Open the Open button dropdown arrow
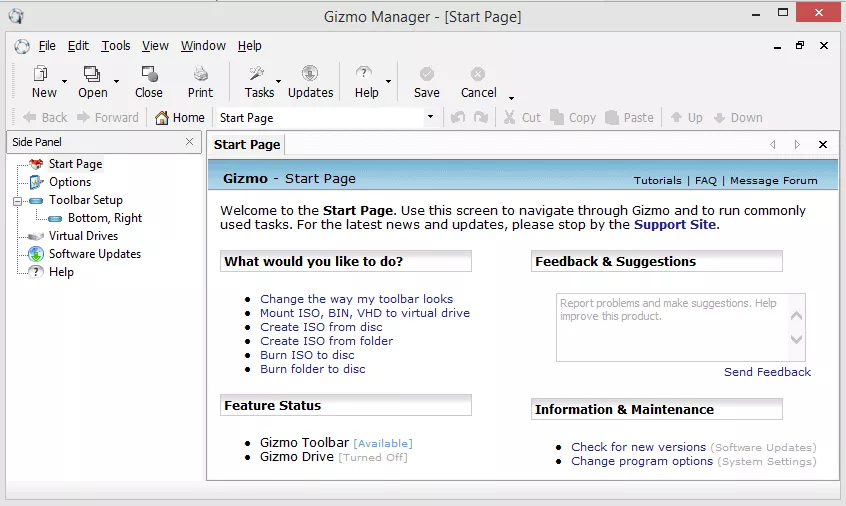 tap(116, 81)
